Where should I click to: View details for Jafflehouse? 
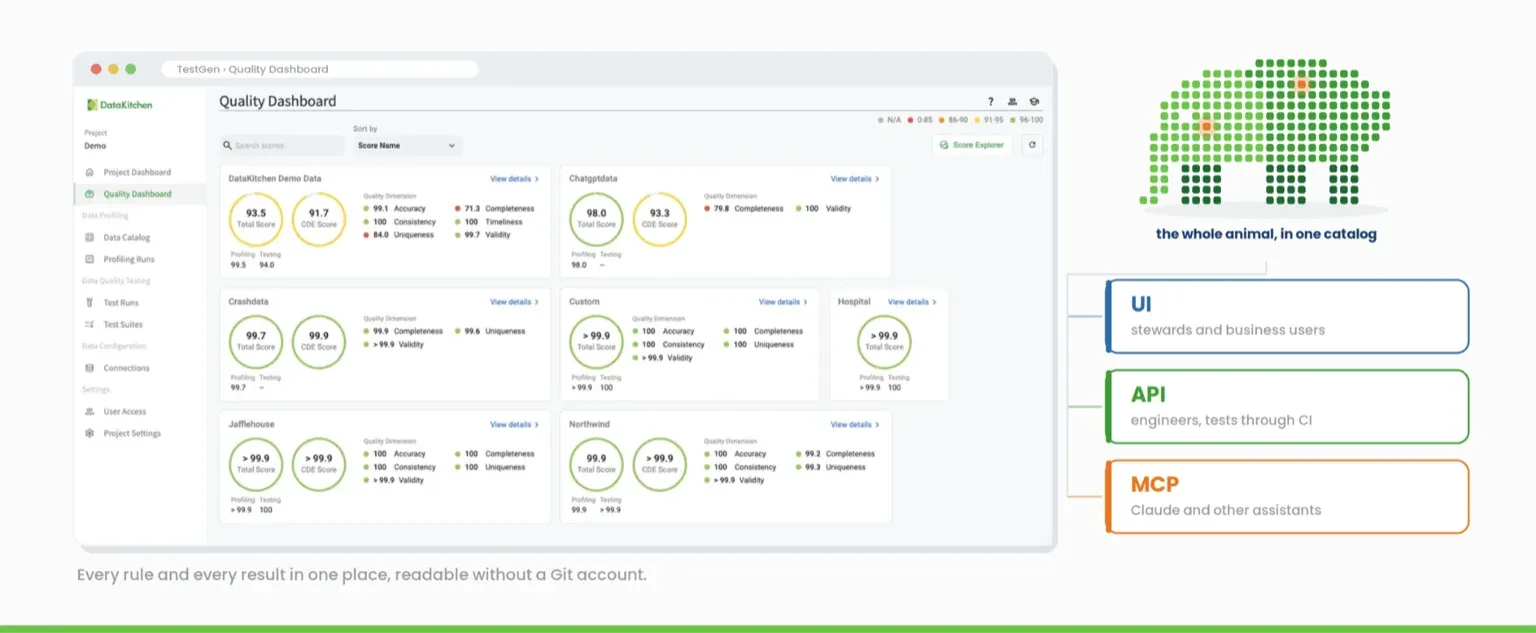click(514, 425)
